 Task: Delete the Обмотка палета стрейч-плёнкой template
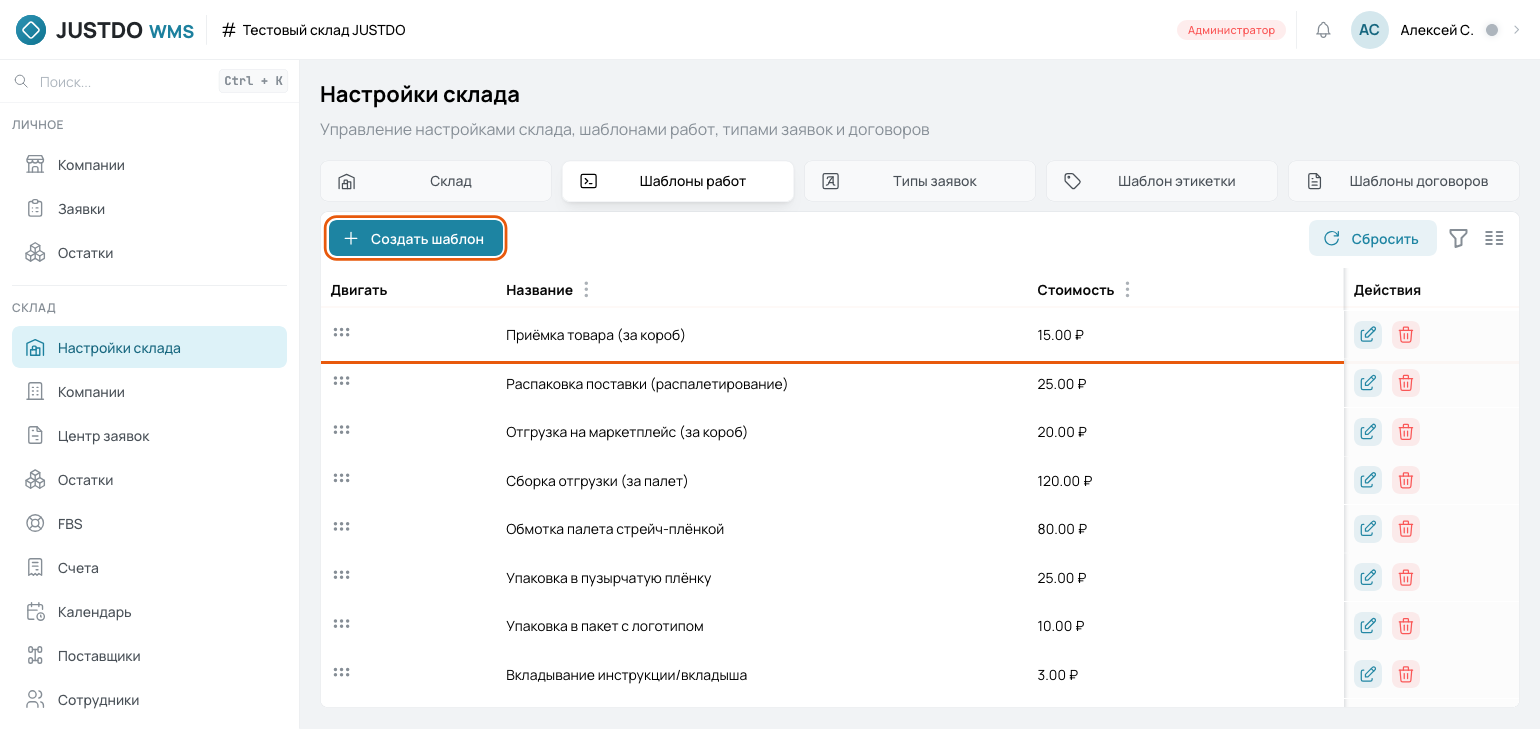[1406, 529]
